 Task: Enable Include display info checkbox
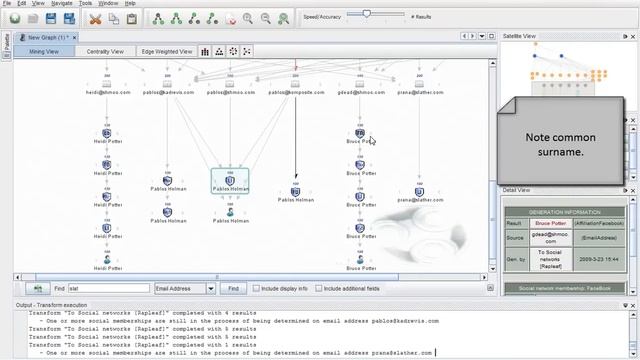[256, 289]
